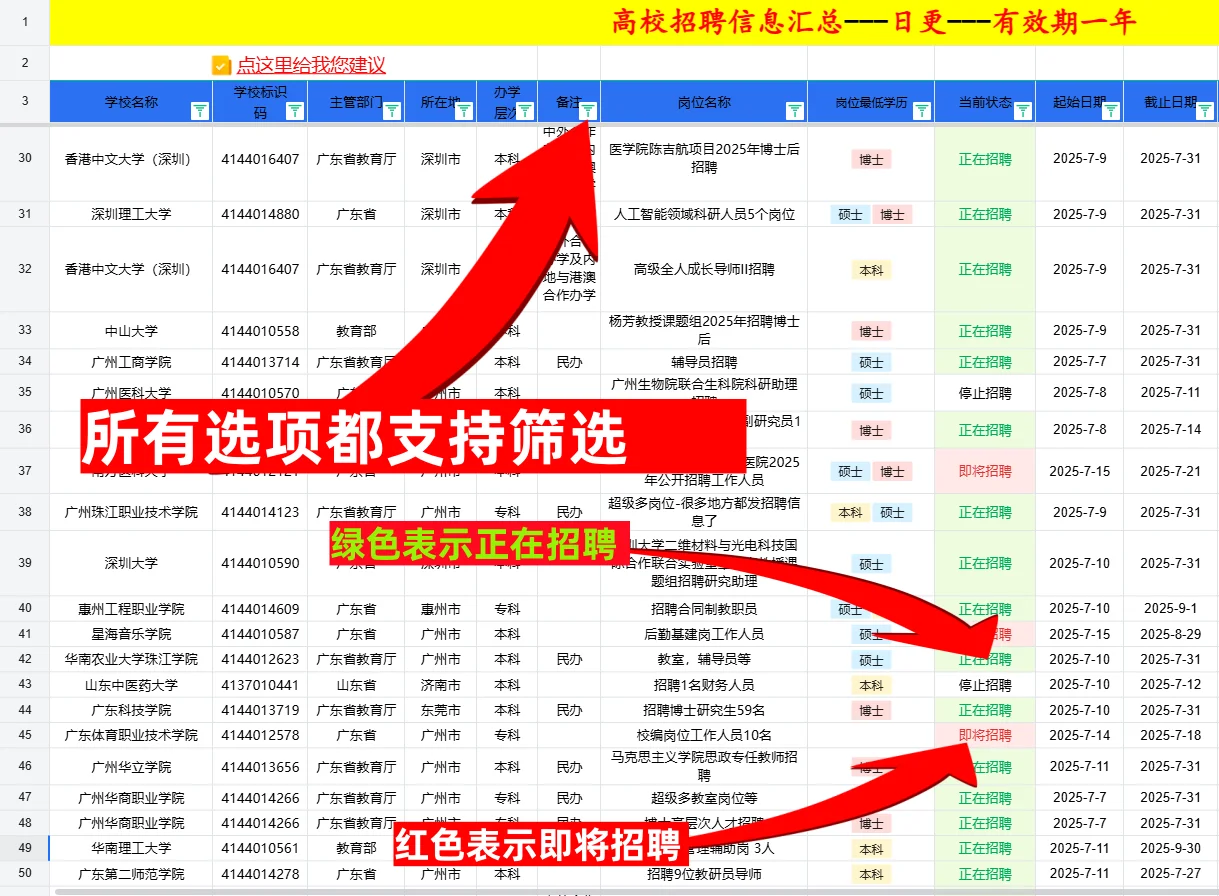Image resolution: width=1219 pixels, height=896 pixels.
Task: Click the yellow checkbox icon beside suggestion link
Action: (221, 65)
